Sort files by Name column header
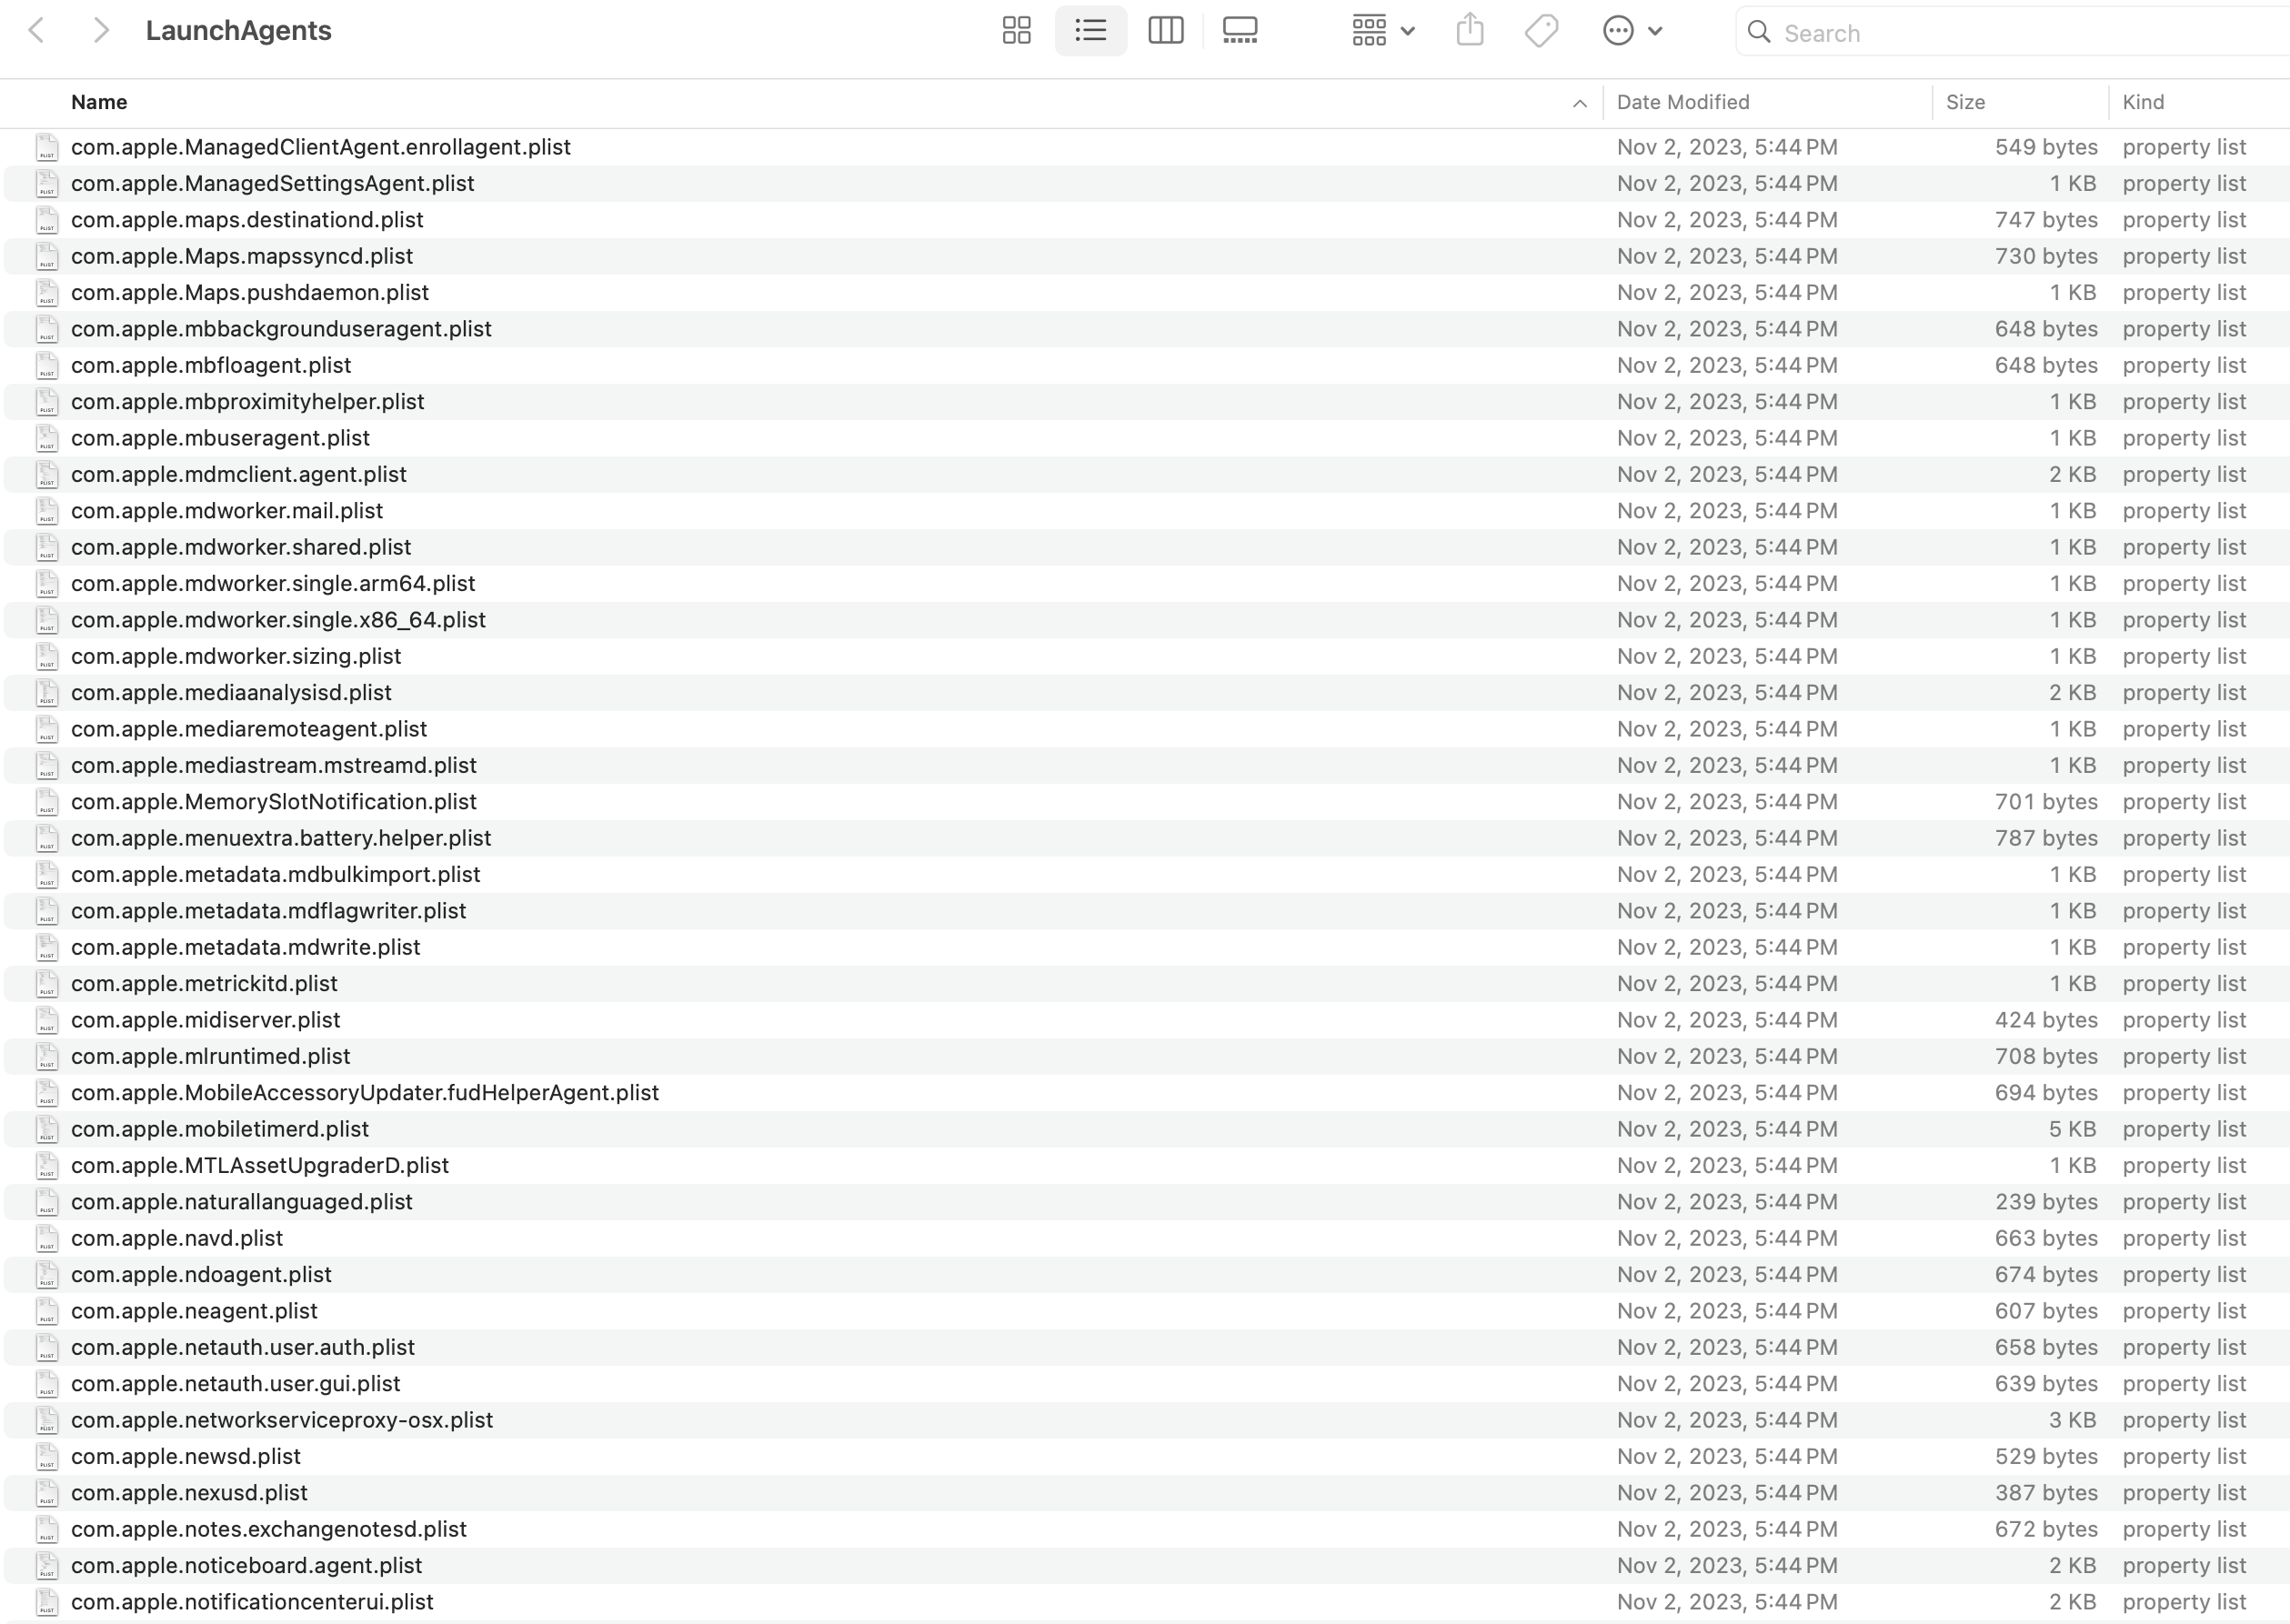This screenshot has width=2290, height=1624. pos(99,102)
